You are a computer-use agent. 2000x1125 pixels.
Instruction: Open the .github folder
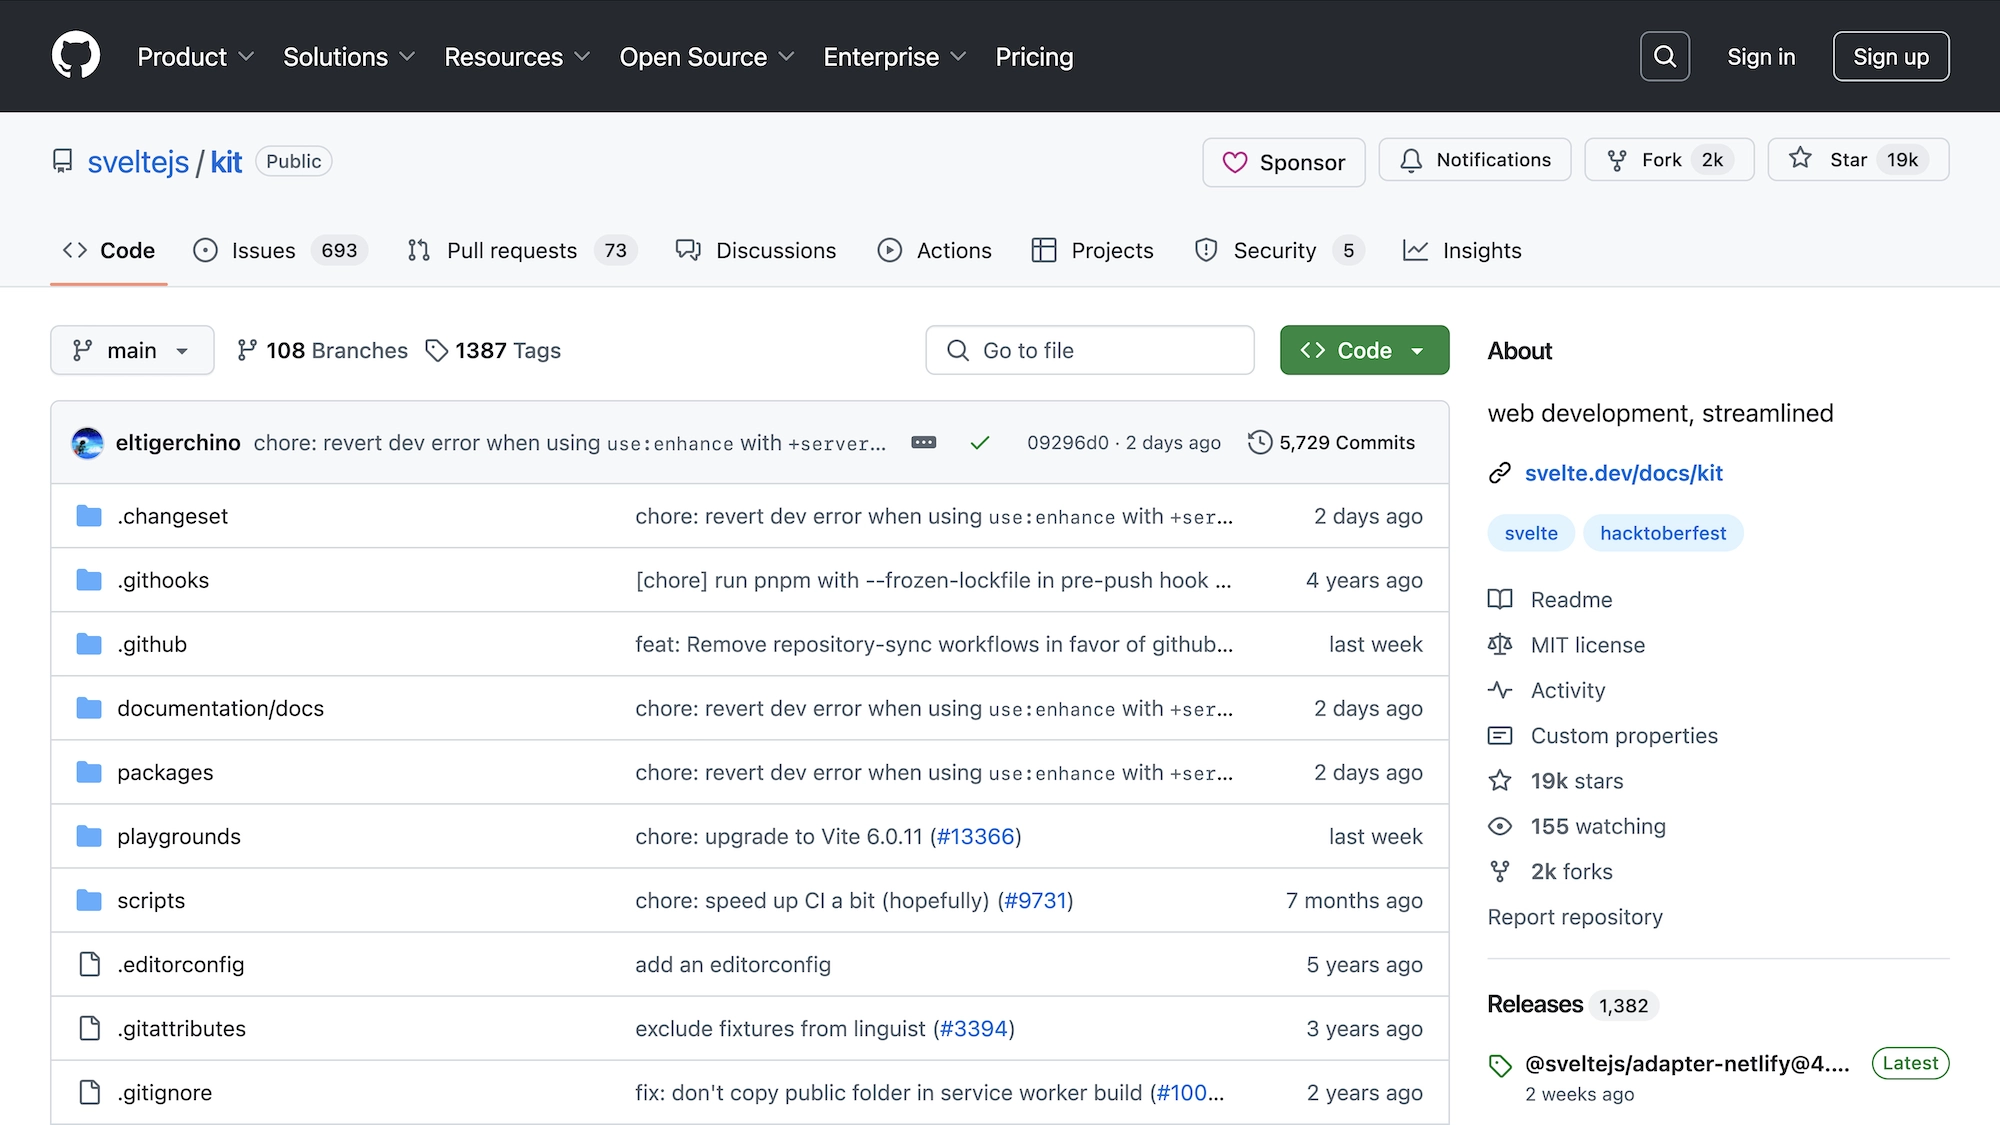[x=152, y=644]
